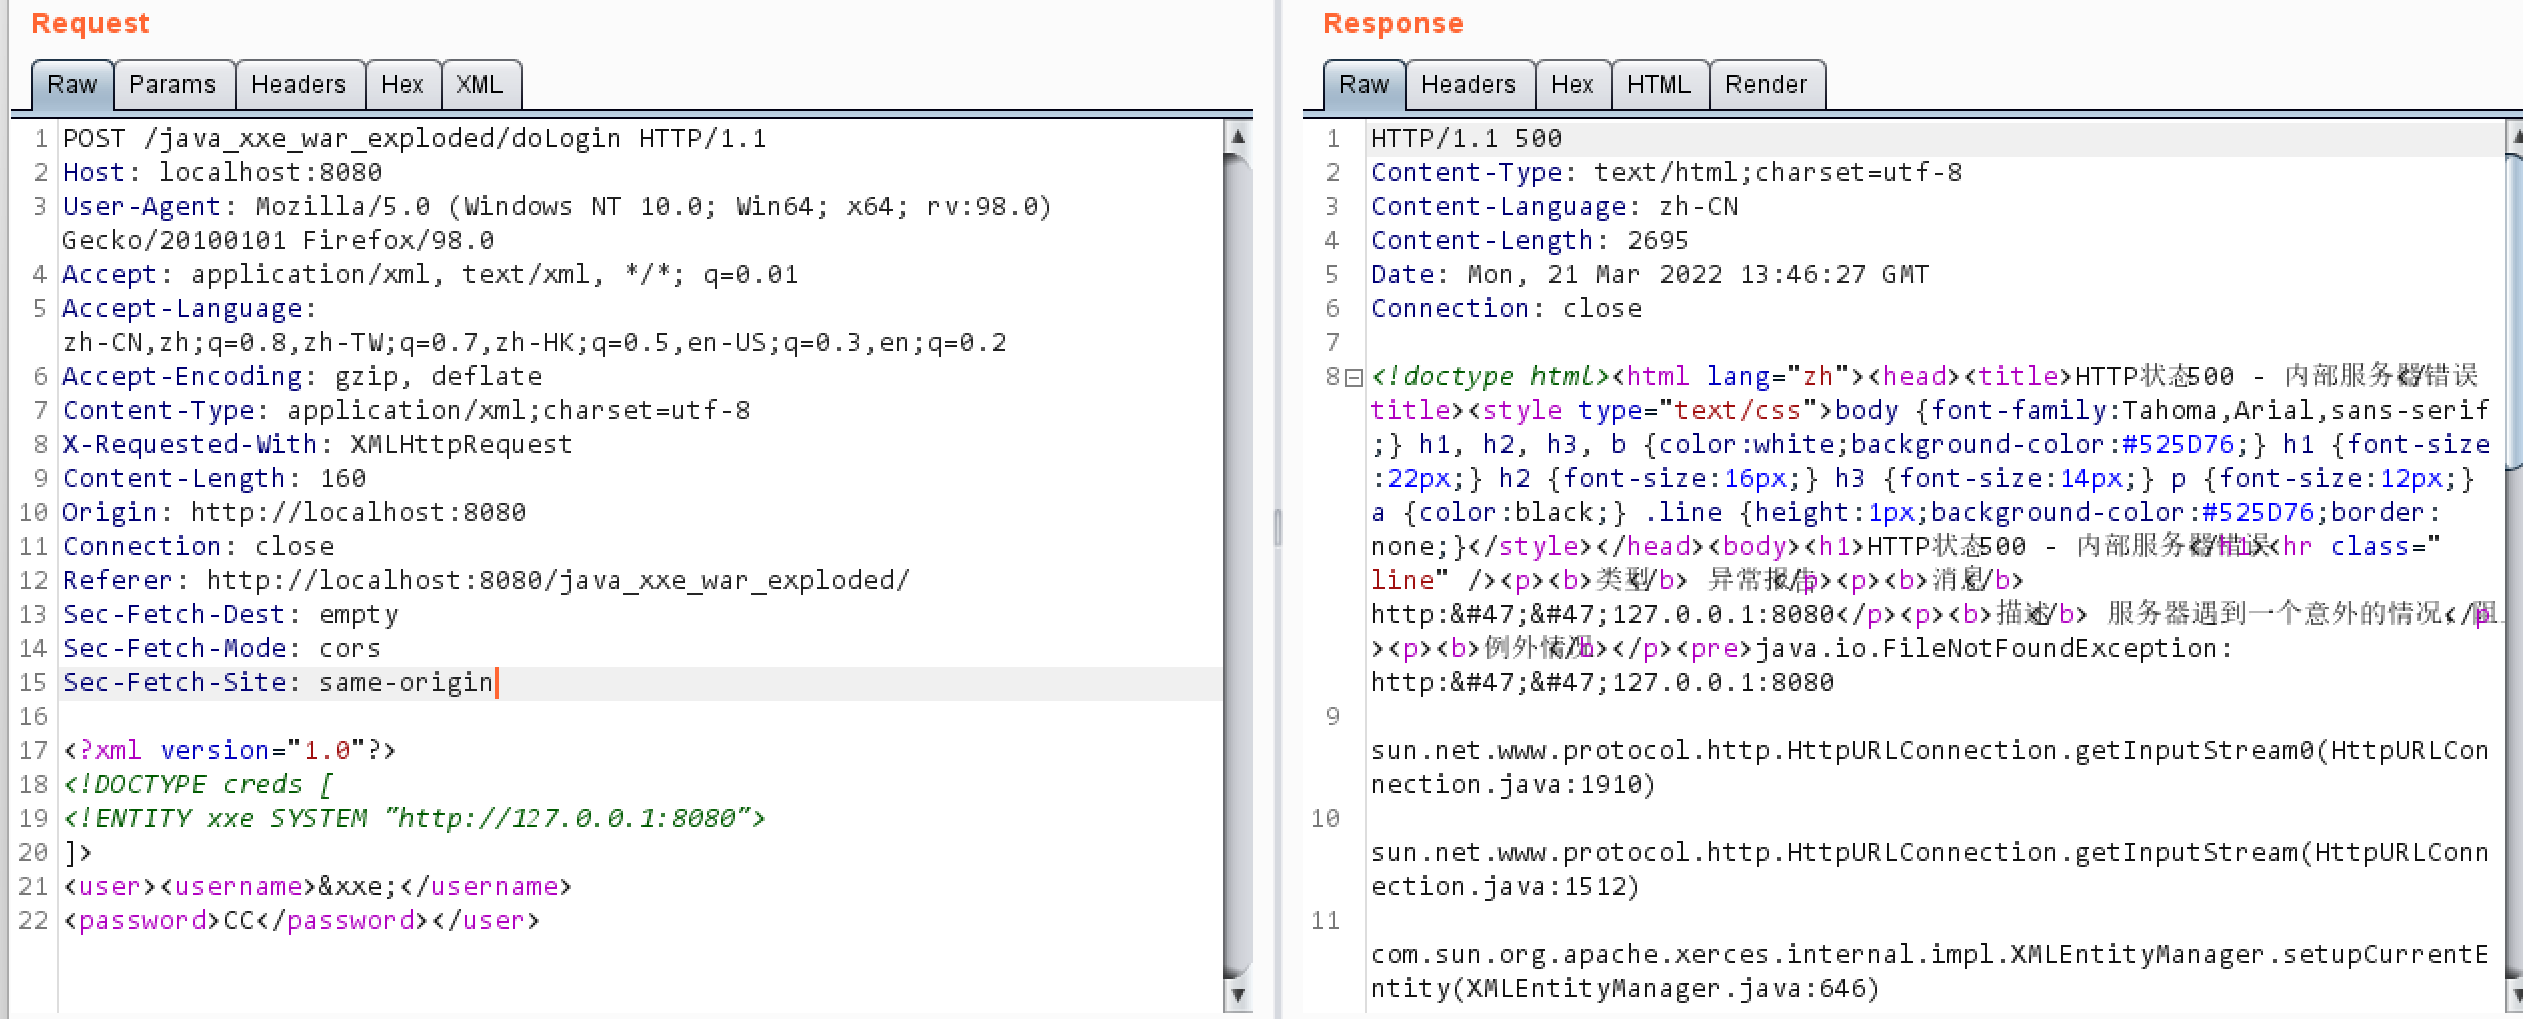Click the request Connection: close line

198,546
